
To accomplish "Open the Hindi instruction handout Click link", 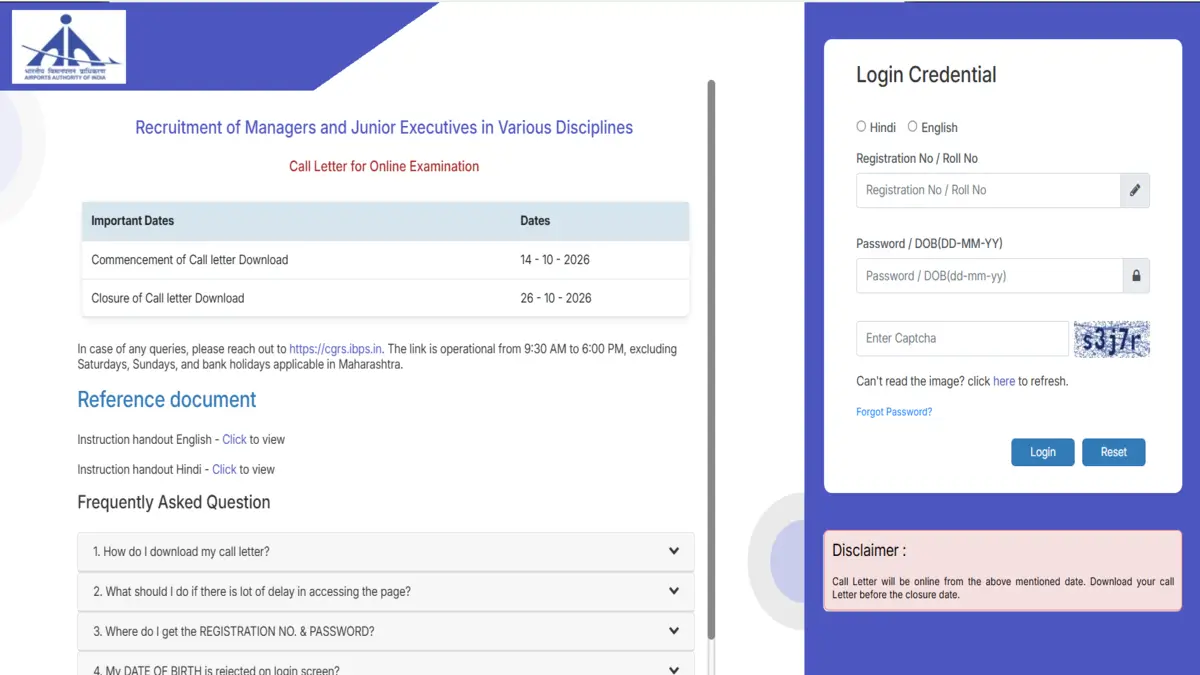I will tap(224, 469).
